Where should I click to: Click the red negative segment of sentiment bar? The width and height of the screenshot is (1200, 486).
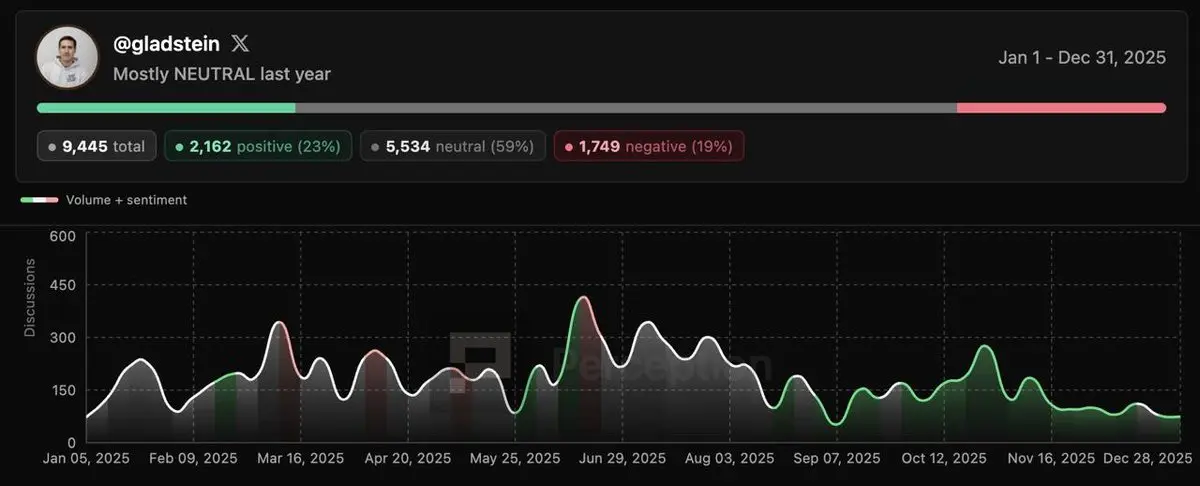[x=1061, y=107]
